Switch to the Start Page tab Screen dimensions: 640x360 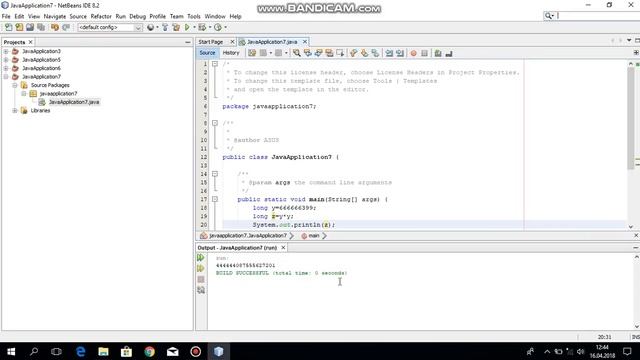click(211, 42)
